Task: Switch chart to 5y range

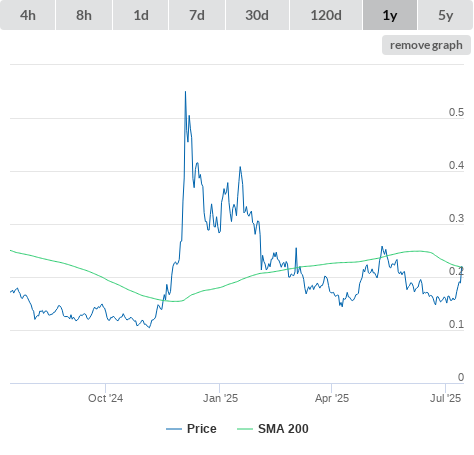Action: [x=446, y=15]
